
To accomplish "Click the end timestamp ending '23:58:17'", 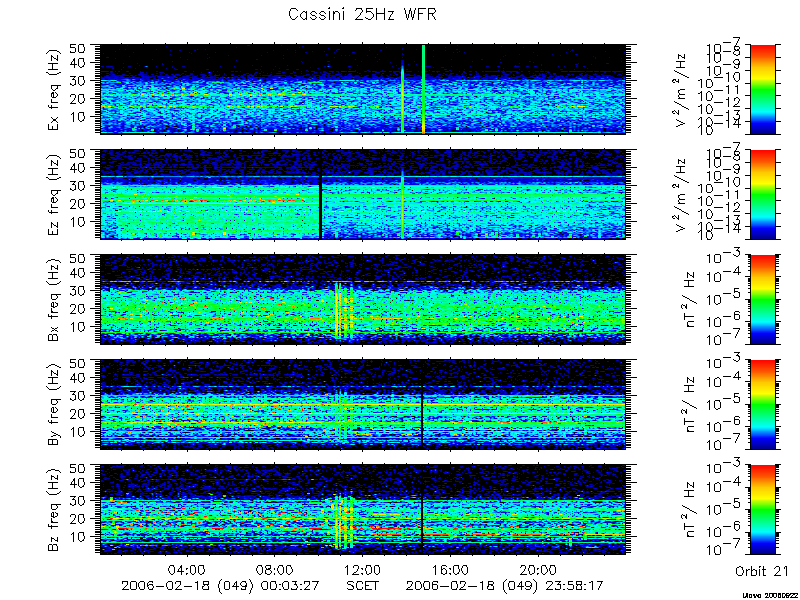I will click(505, 585).
